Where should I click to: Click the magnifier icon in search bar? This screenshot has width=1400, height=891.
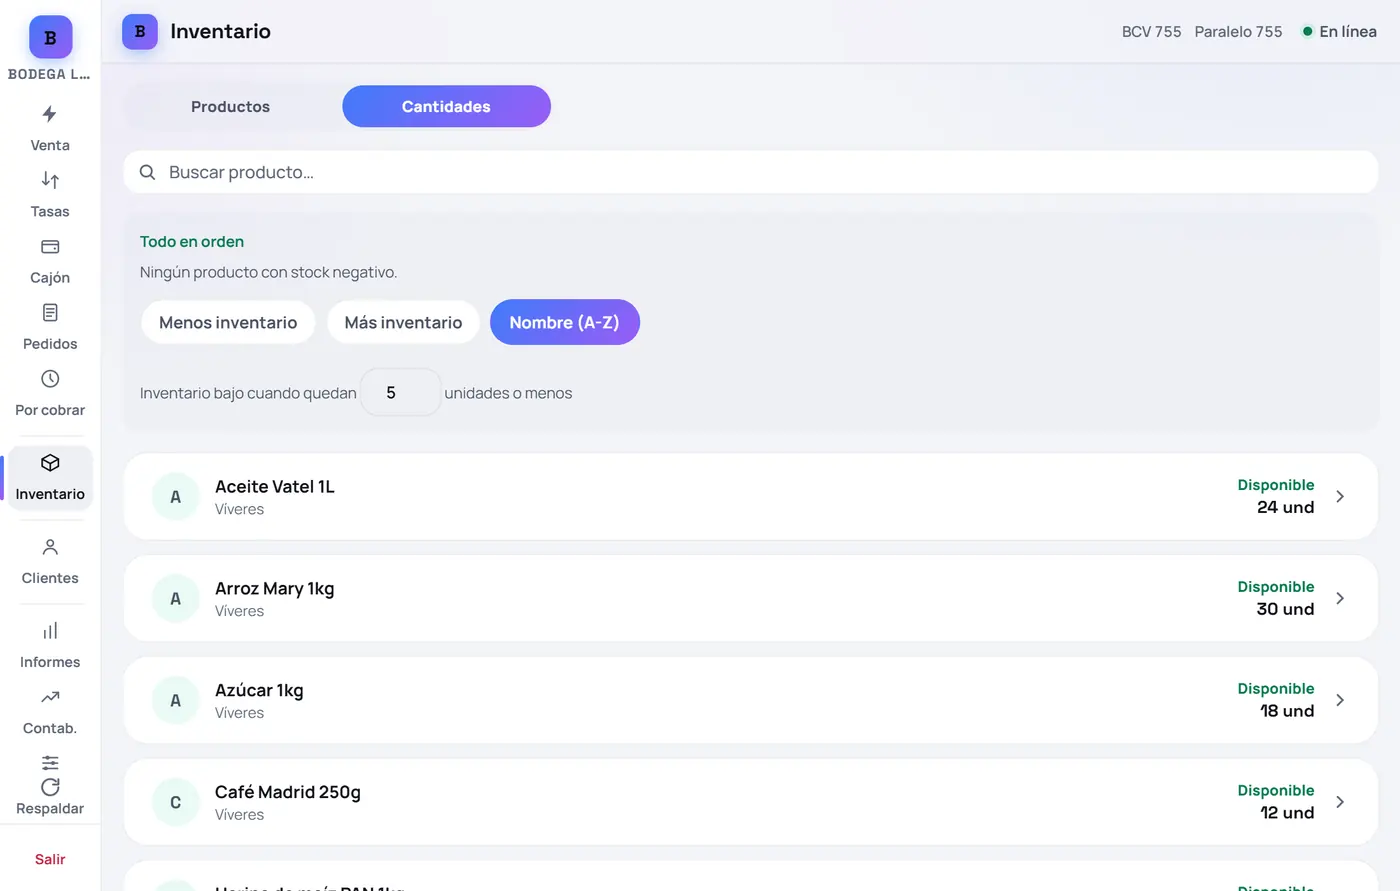pos(147,172)
